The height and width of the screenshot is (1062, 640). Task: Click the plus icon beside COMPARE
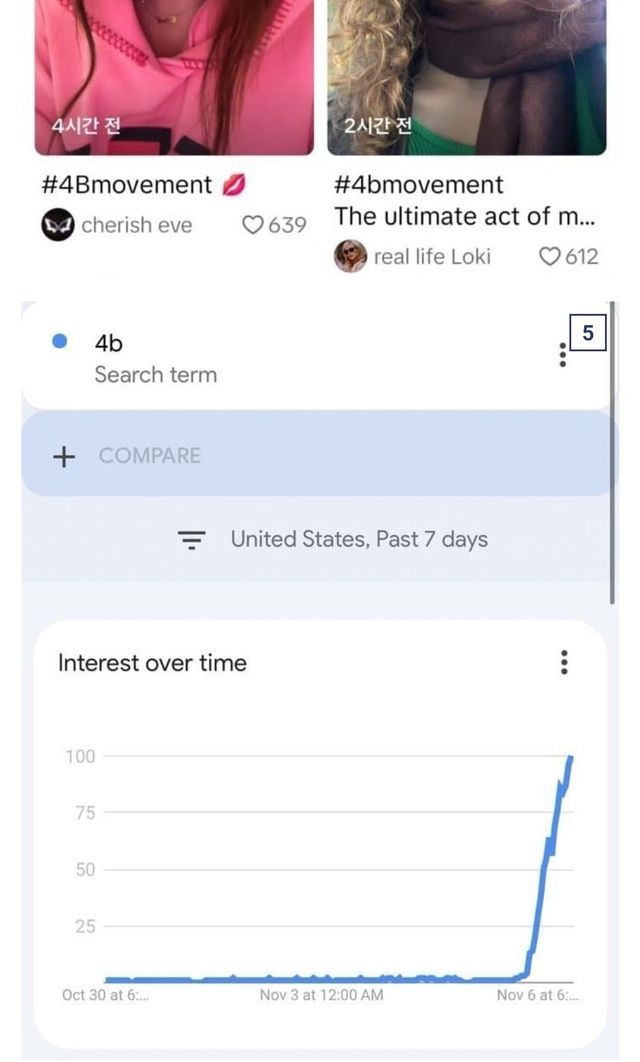point(64,456)
